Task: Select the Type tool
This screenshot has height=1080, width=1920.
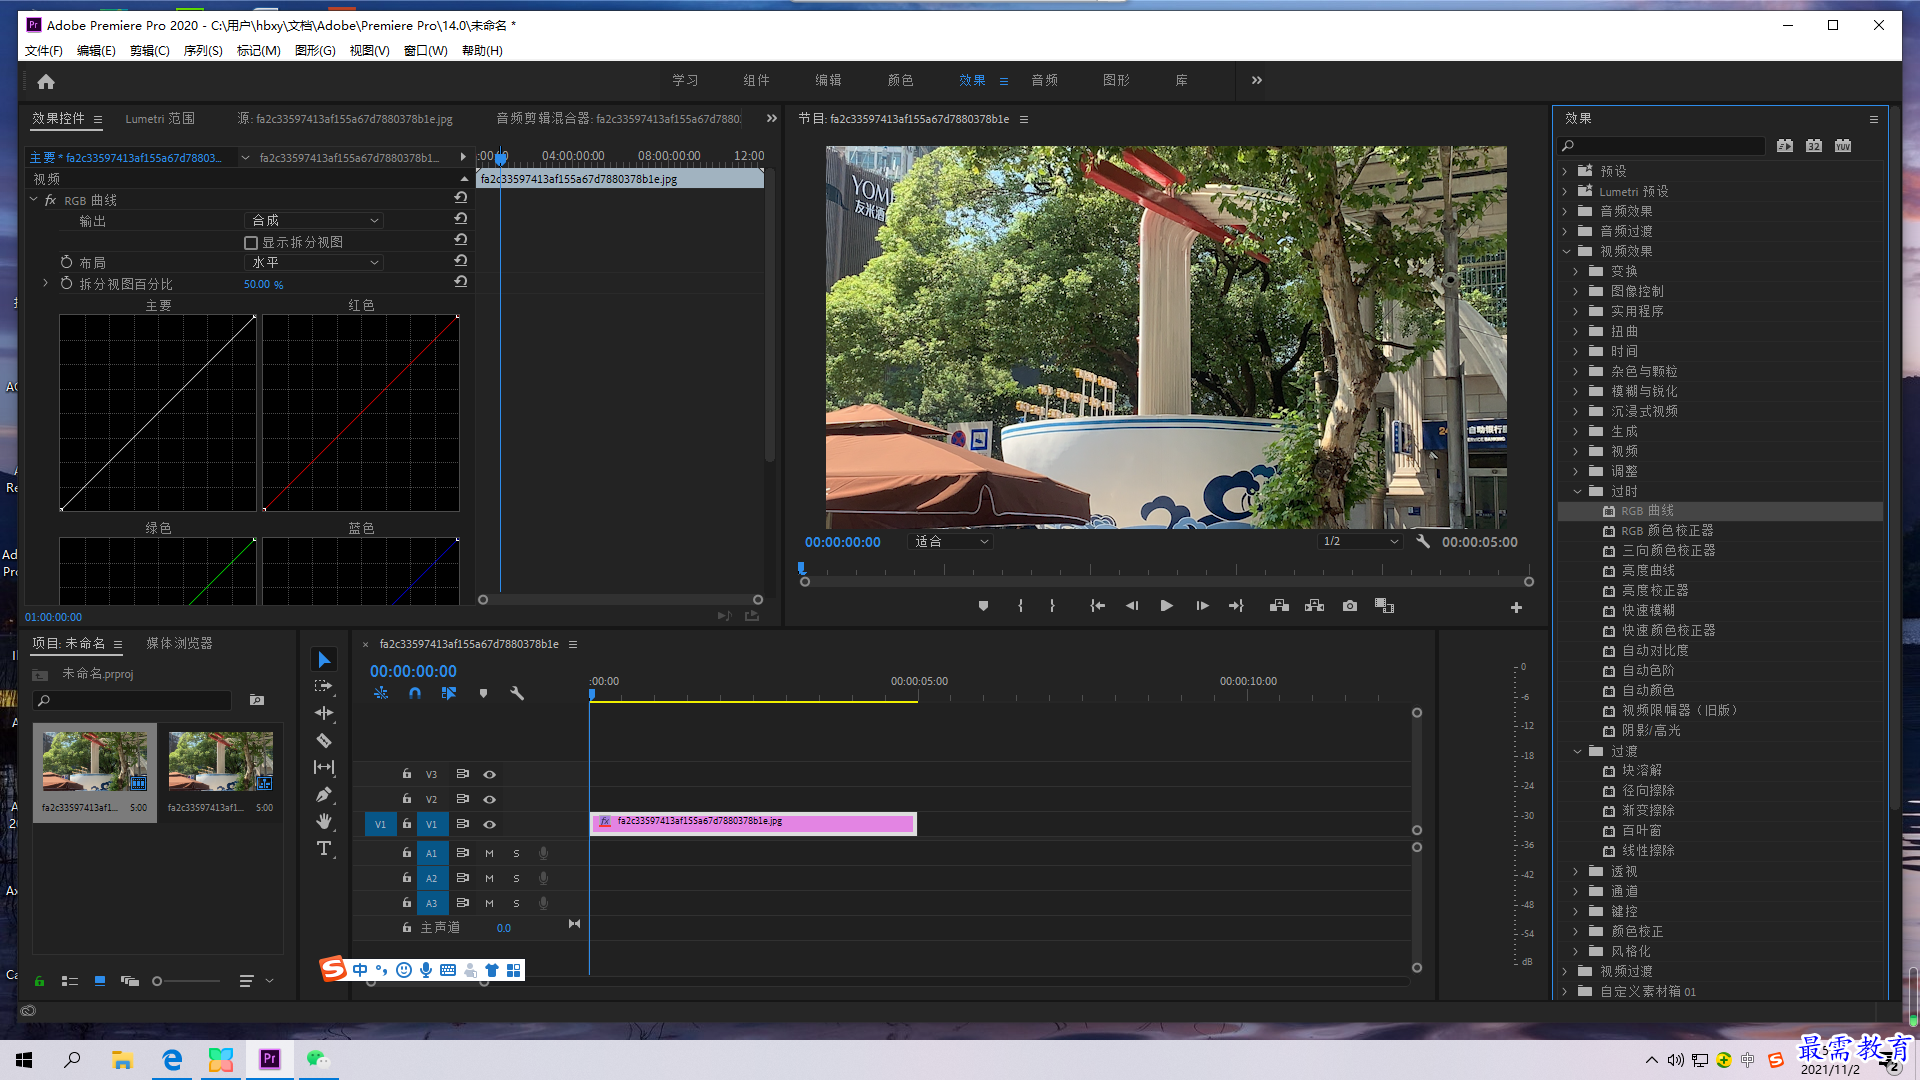Action: tap(324, 849)
